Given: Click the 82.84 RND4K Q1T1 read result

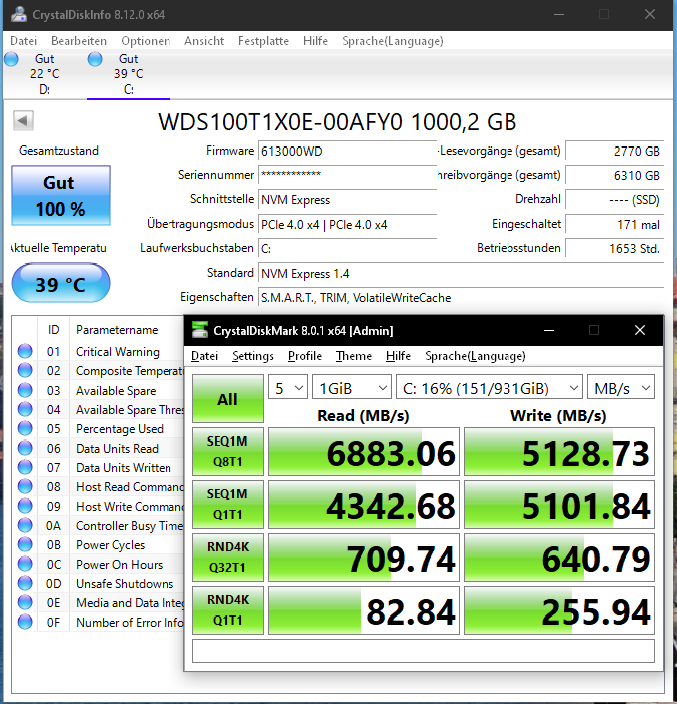Looking at the screenshot, I should tap(364, 610).
